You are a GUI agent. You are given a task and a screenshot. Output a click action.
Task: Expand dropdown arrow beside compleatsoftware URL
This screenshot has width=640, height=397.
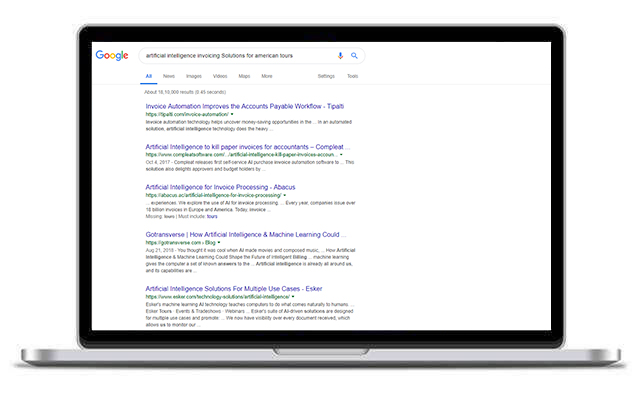[341, 155]
